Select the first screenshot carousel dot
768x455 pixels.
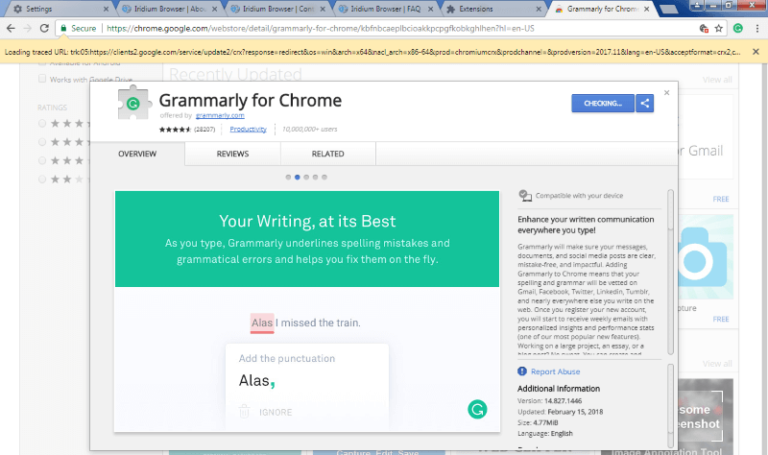288,177
